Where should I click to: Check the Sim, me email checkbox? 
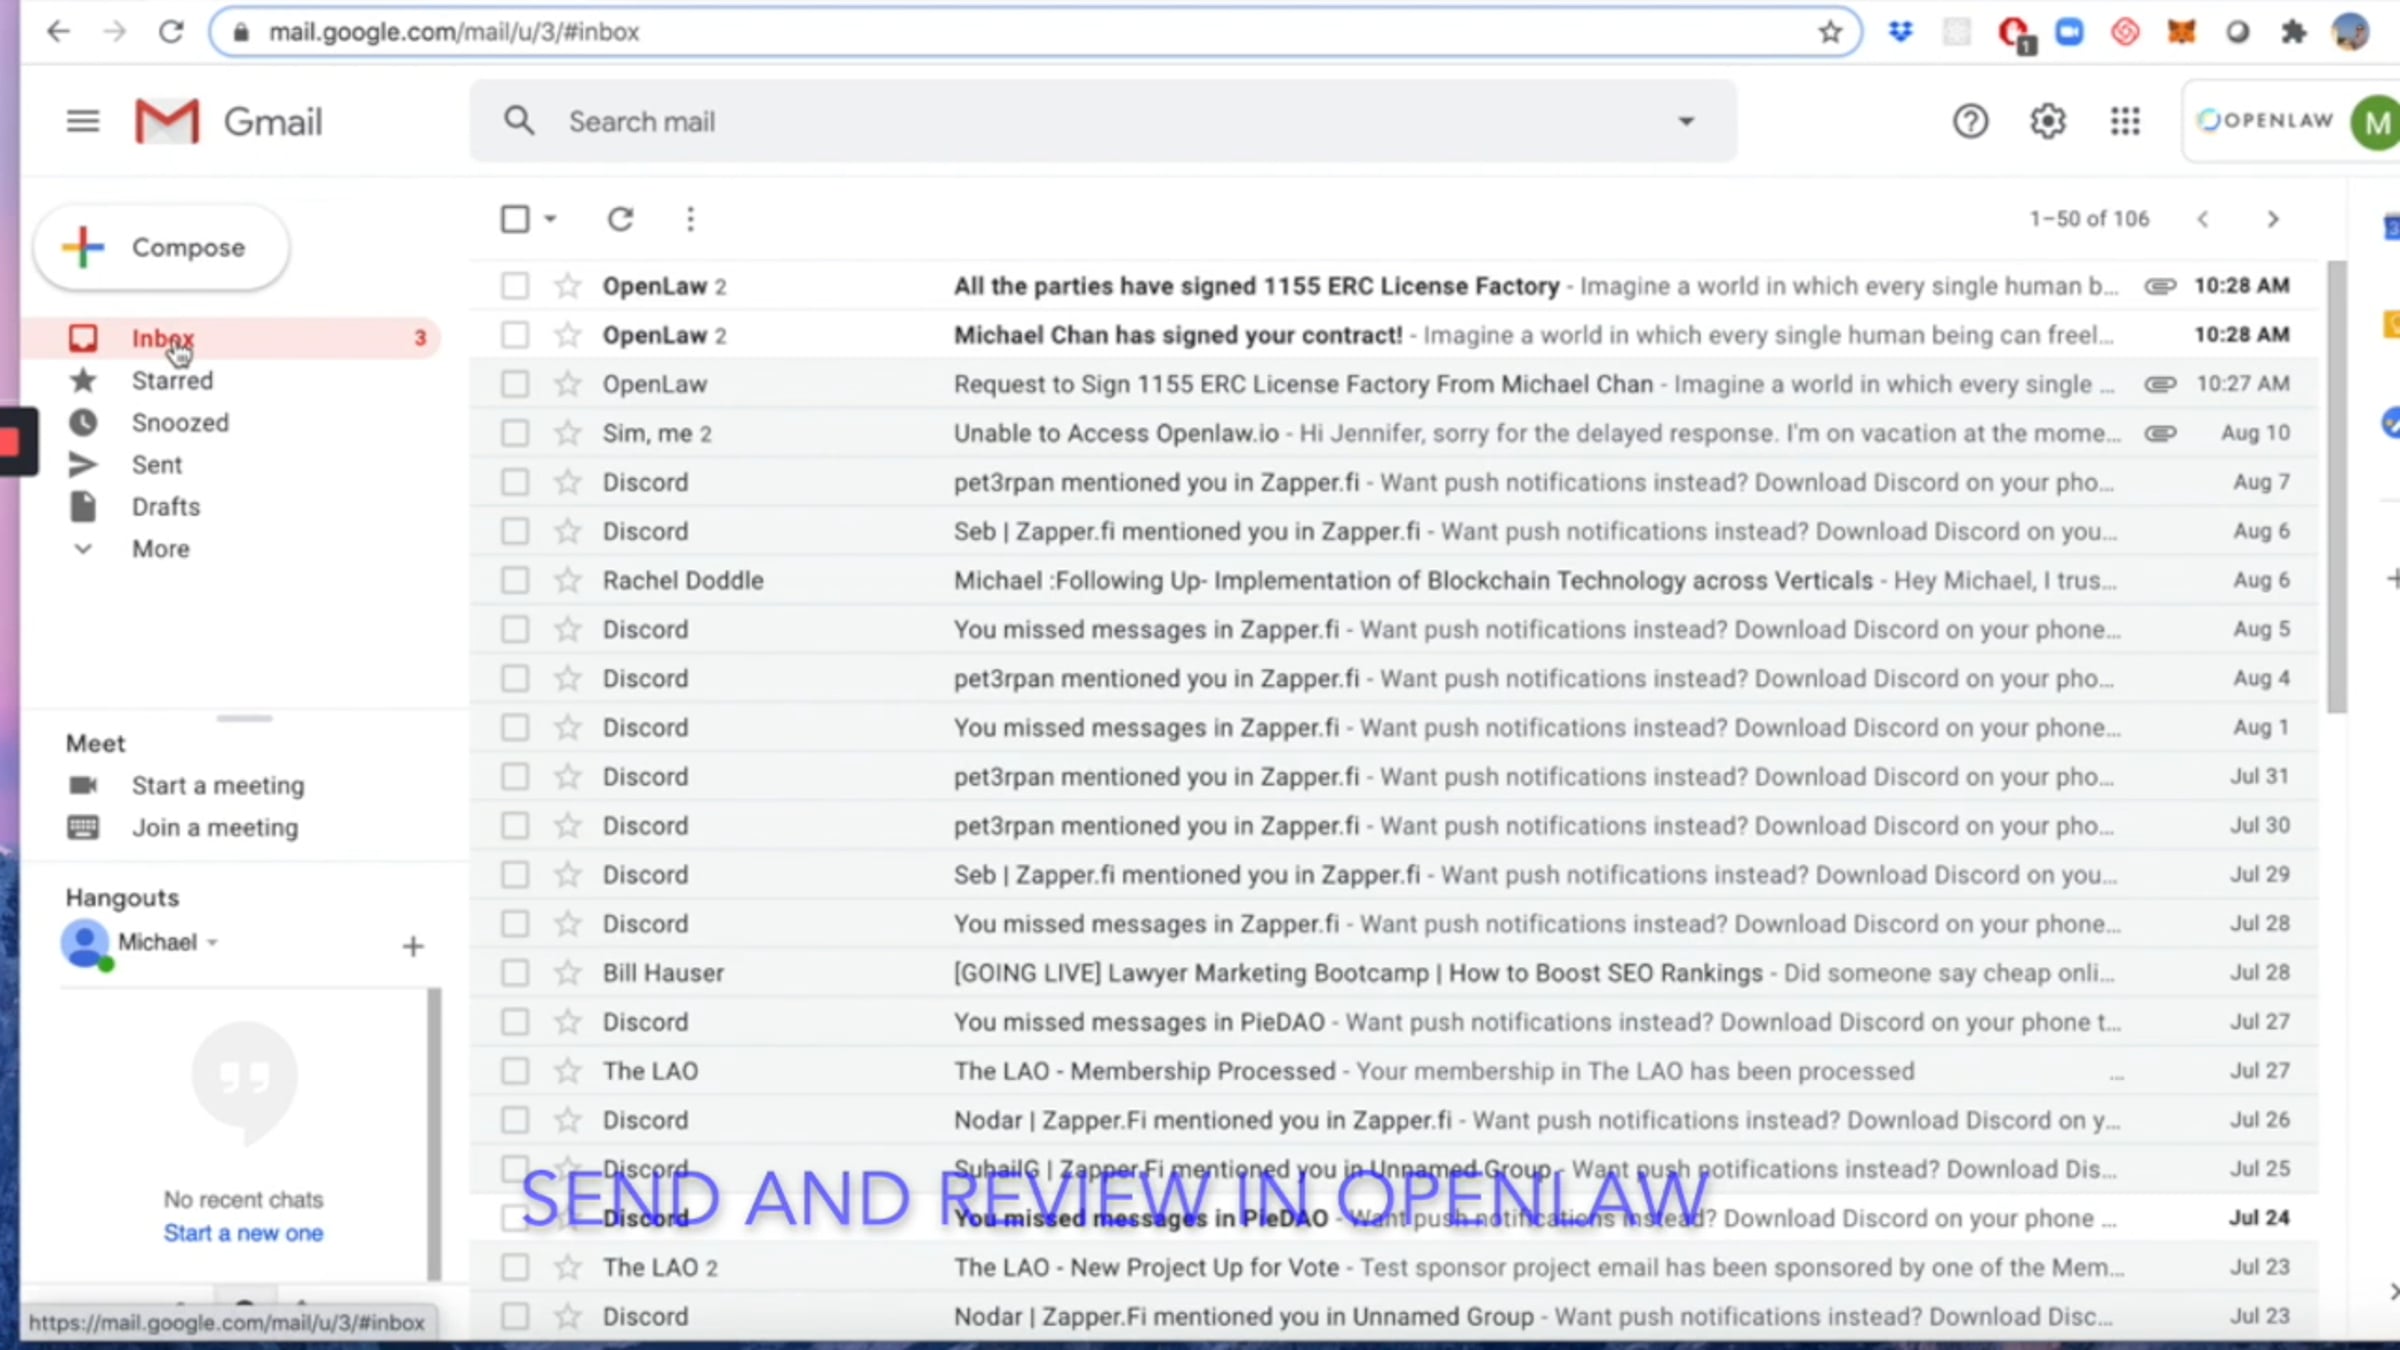515,433
